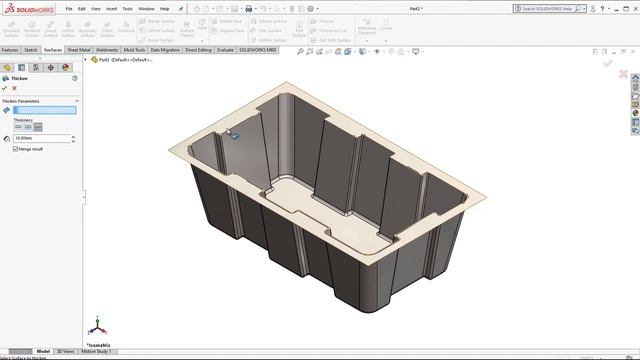Click the 10.00mm thickness value field
This screenshot has width=640, height=360.
(42, 138)
